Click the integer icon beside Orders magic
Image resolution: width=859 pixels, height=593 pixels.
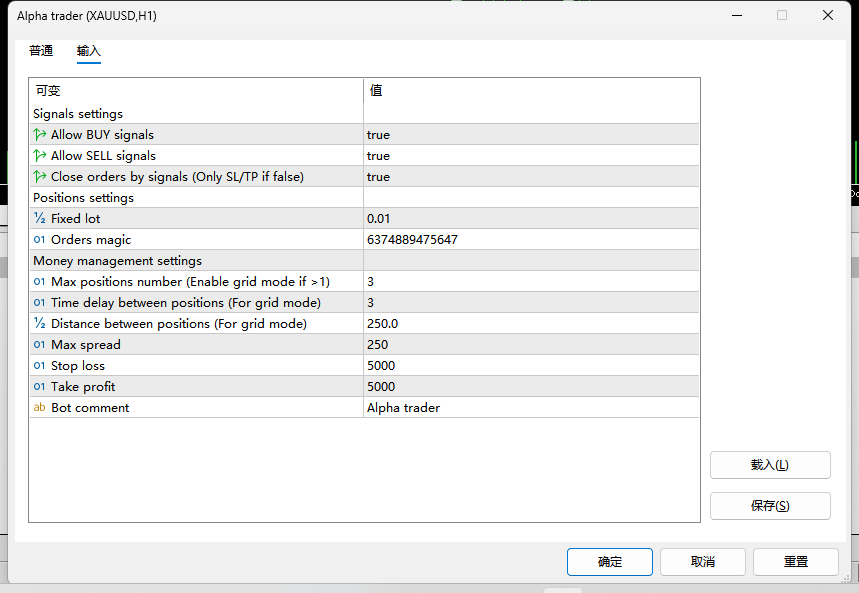point(39,240)
